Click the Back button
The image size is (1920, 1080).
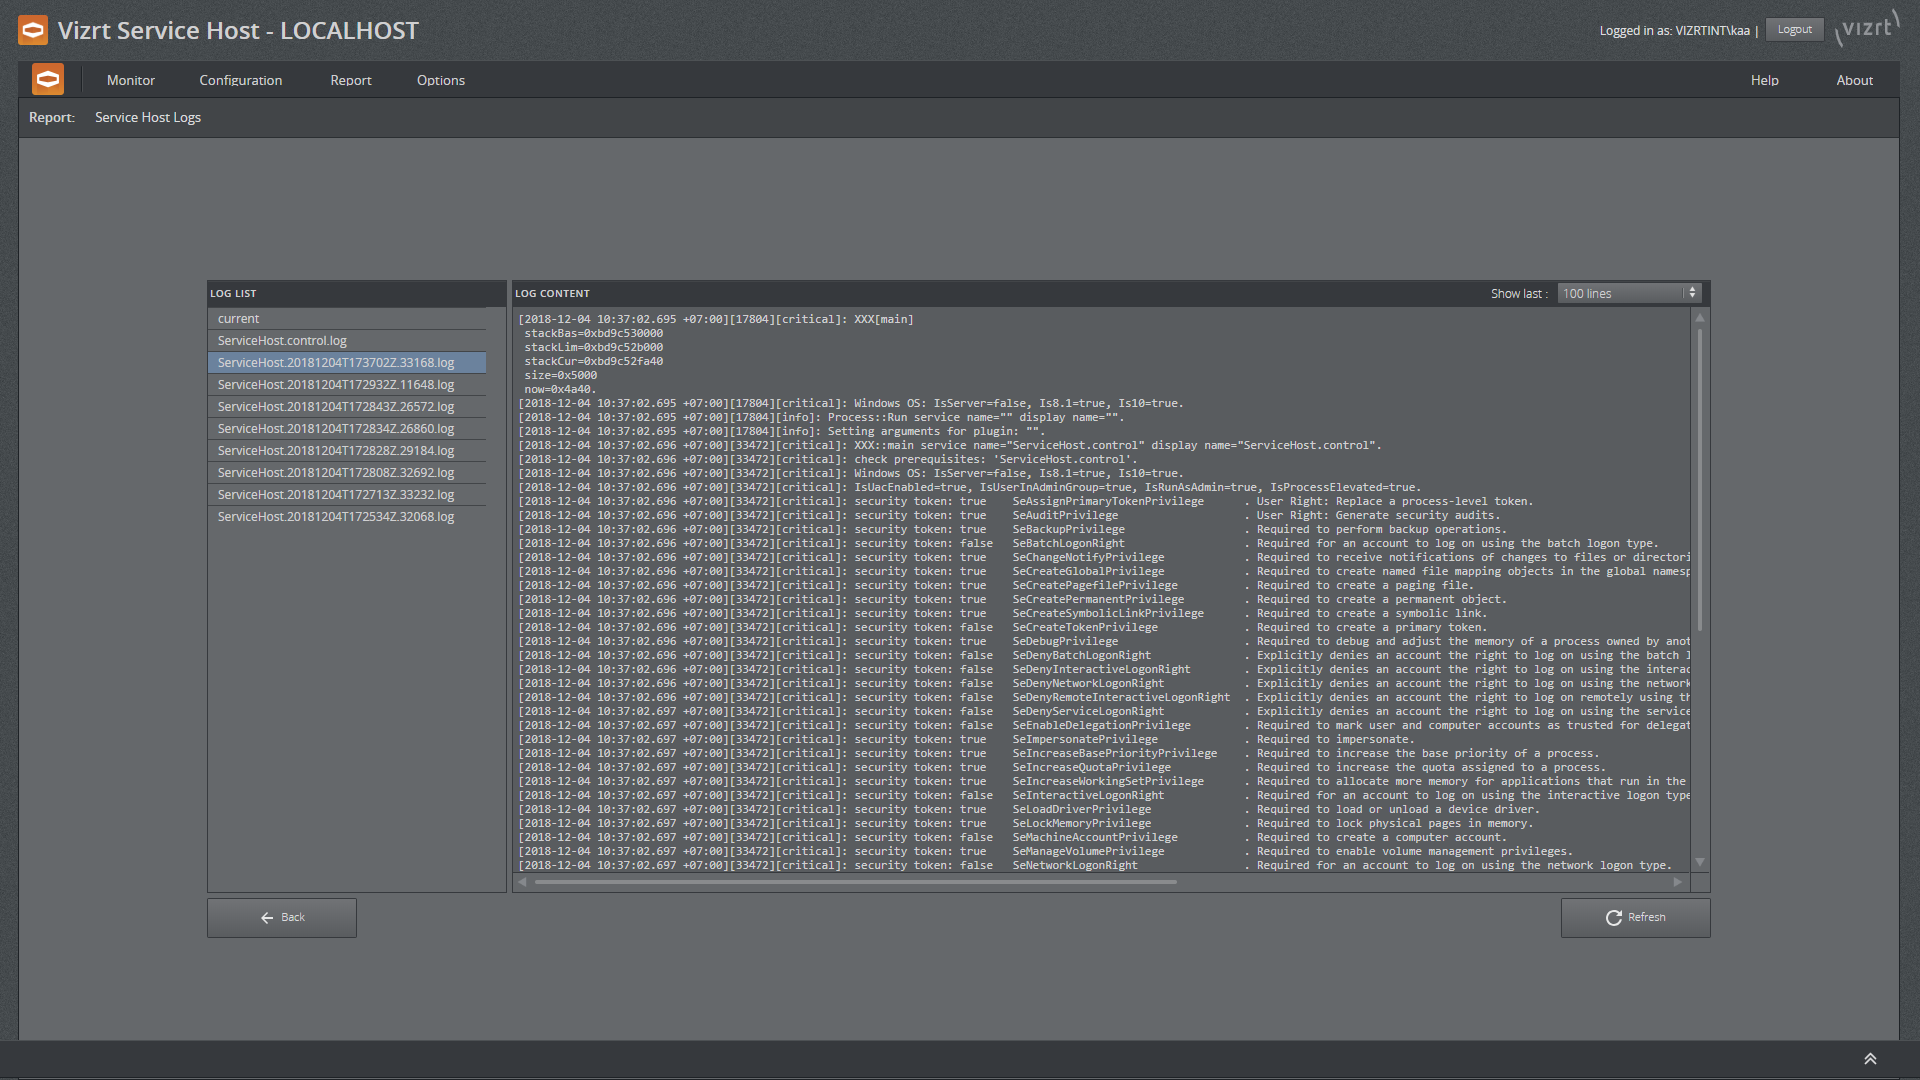281,916
